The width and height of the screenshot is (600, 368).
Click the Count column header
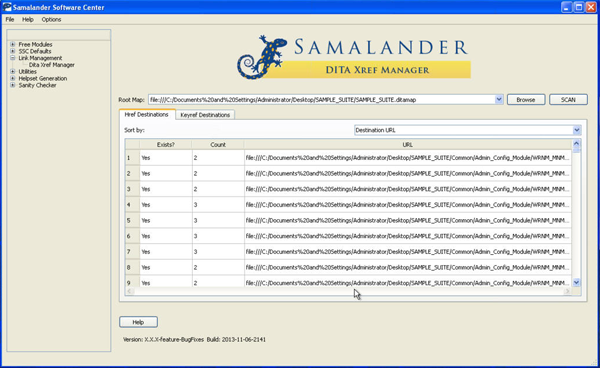point(218,145)
